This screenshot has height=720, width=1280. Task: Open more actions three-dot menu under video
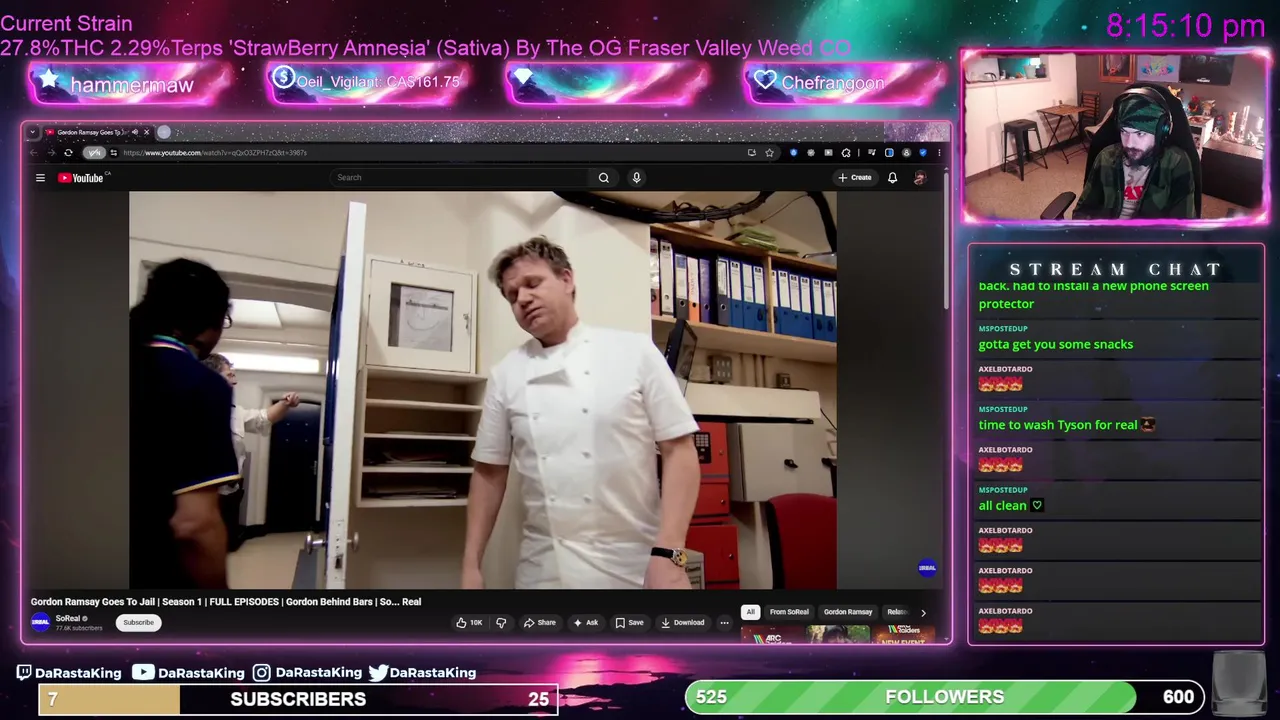click(723, 622)
